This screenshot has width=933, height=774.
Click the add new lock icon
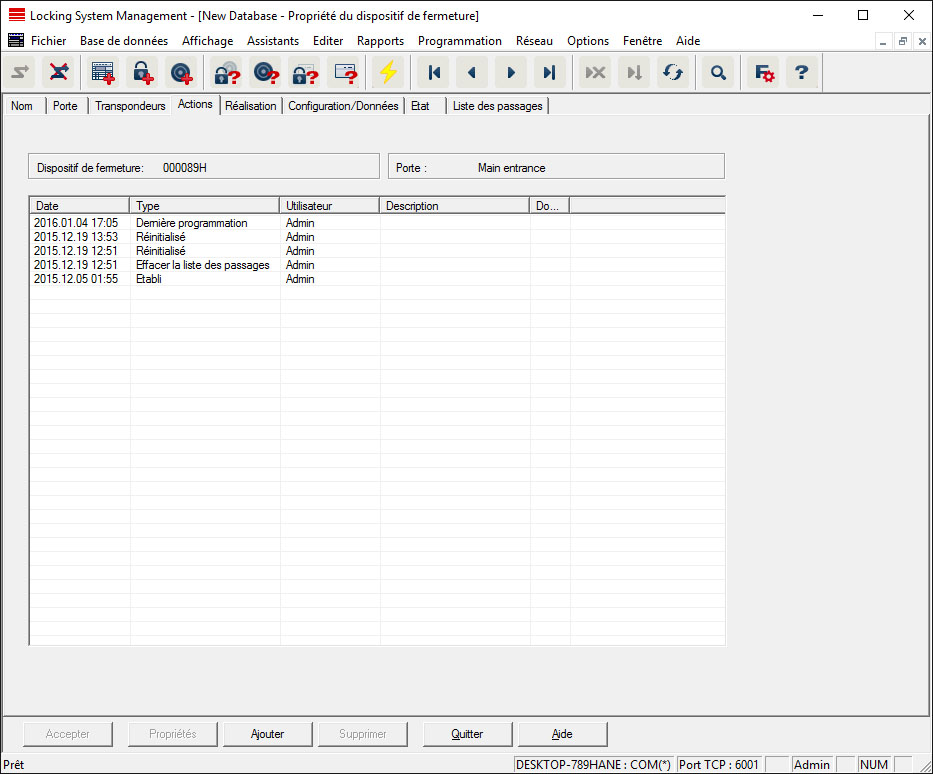(x=141, y=73)
